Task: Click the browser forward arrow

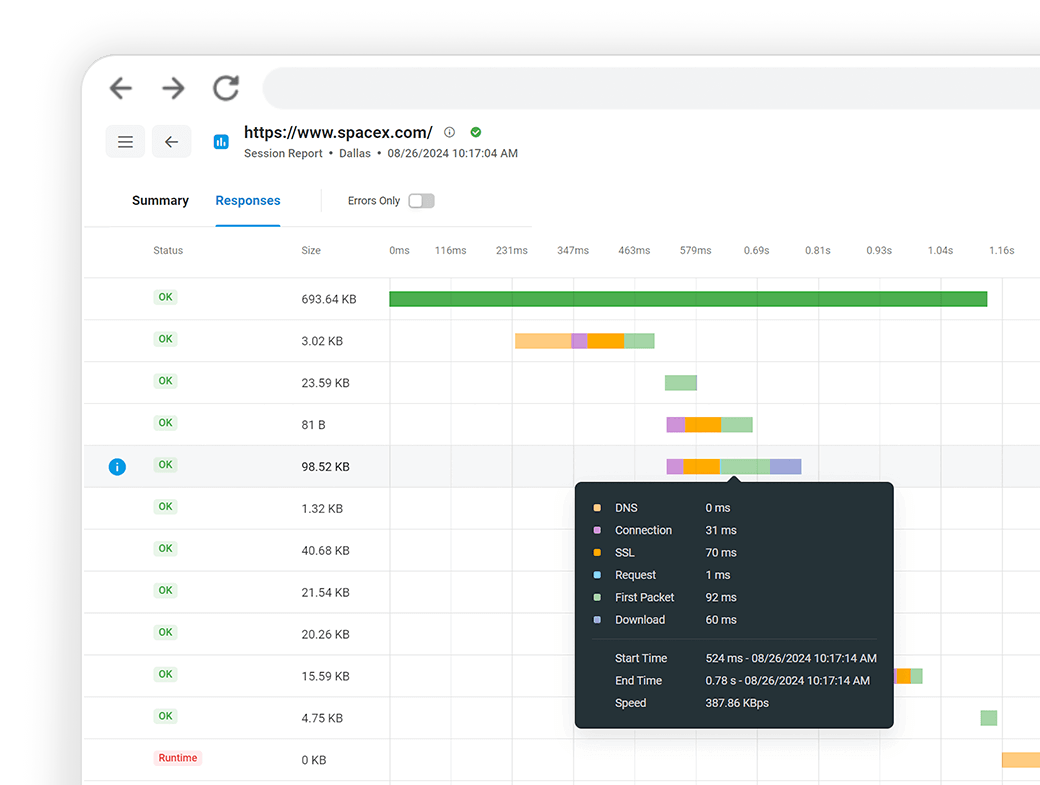Action: [173, 89]
